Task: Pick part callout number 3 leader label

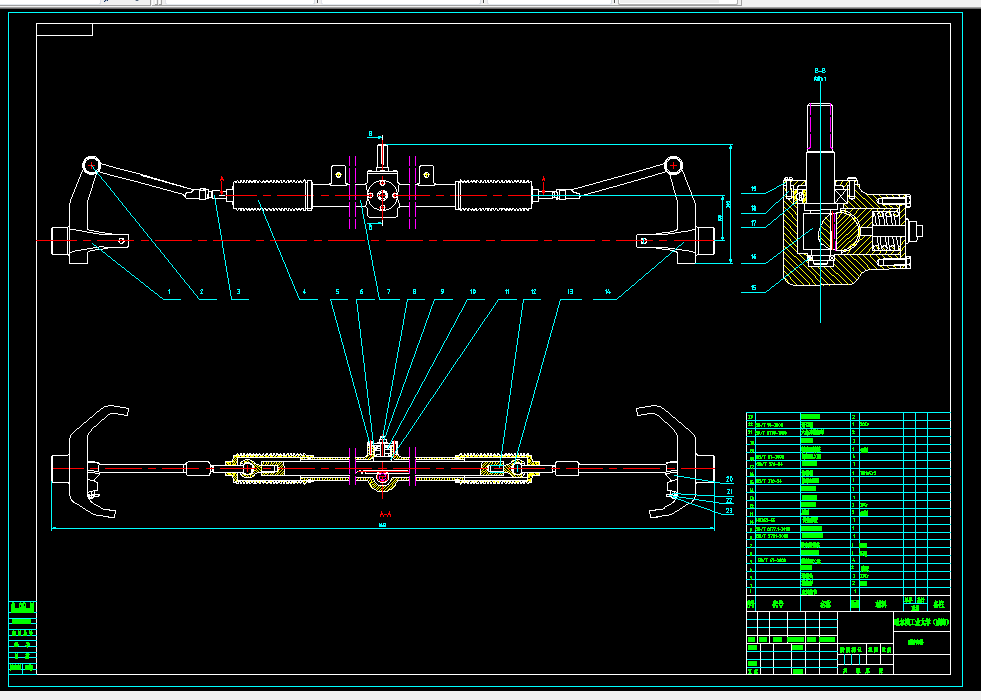Action: click(x=238, y=292)
